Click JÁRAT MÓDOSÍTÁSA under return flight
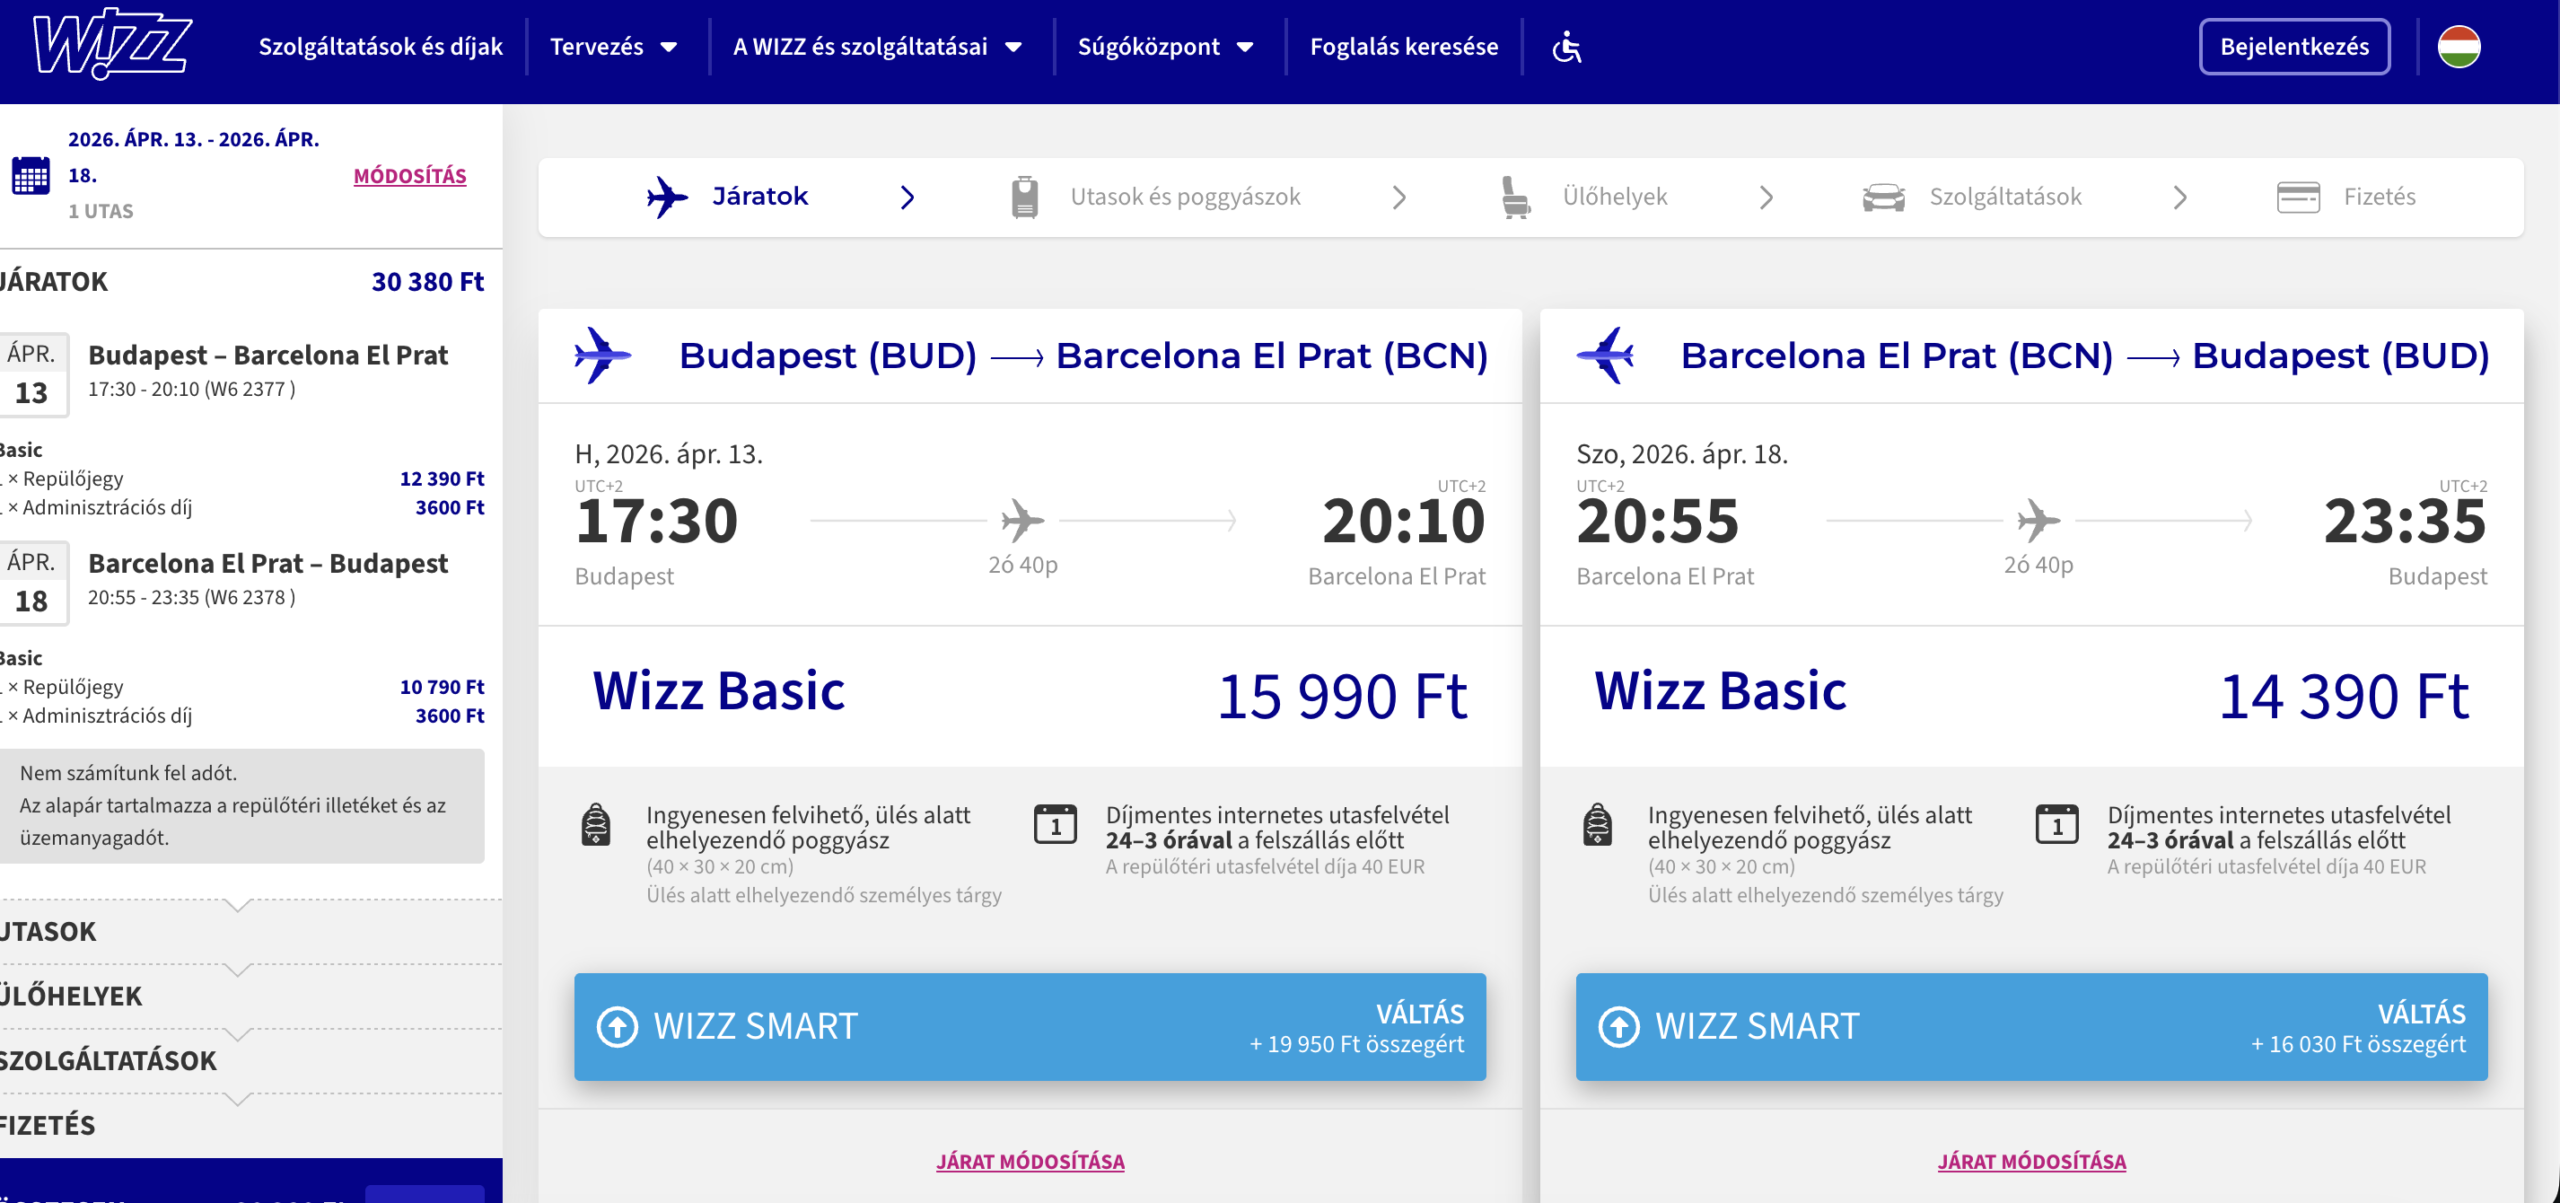 tap(2031, 1161)
